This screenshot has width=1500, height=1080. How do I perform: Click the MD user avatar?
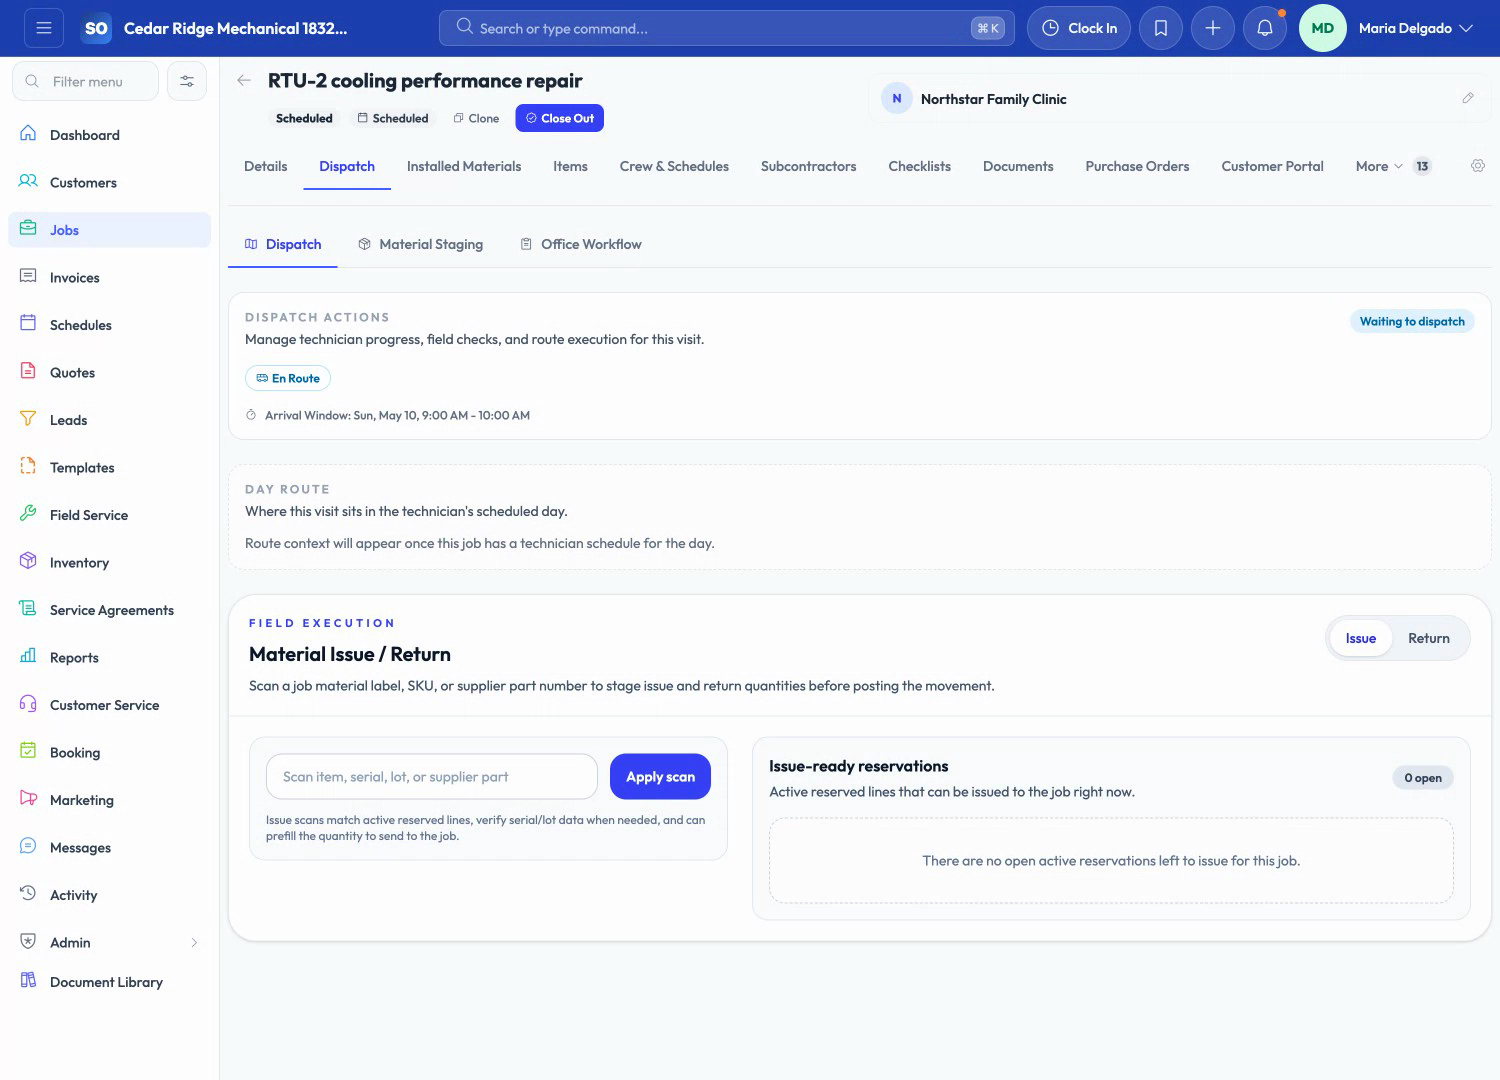(x=1322, y=28)
